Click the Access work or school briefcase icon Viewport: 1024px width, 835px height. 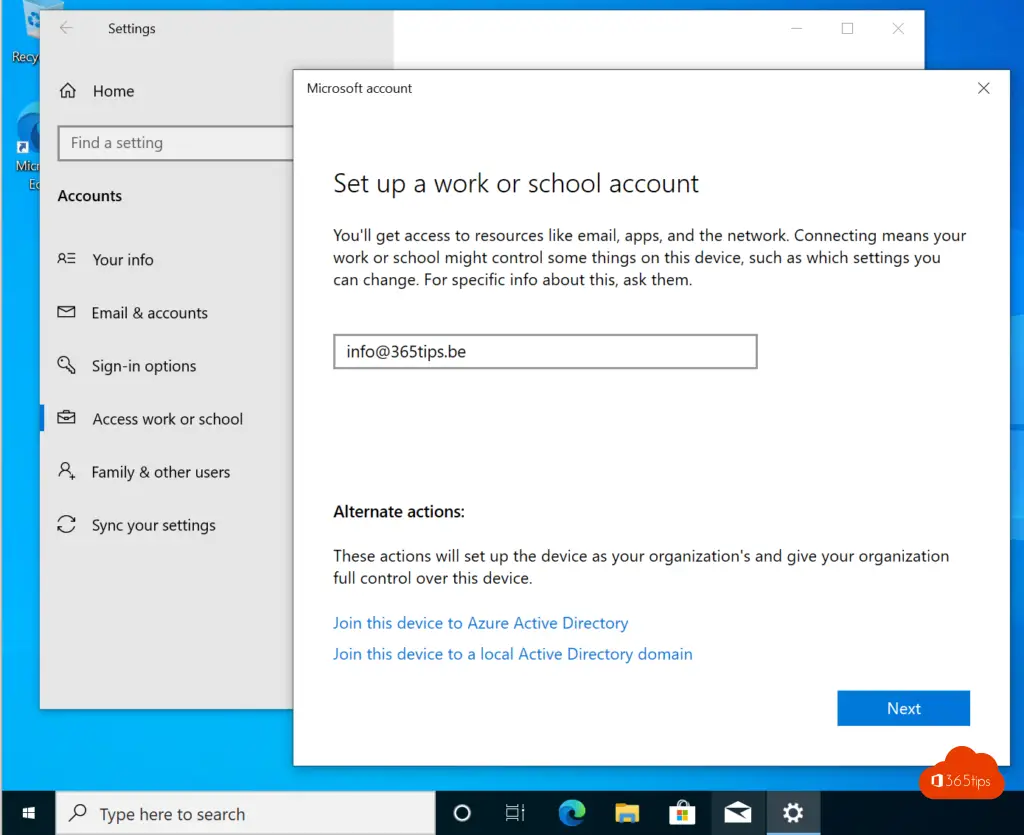click(67, 419)
